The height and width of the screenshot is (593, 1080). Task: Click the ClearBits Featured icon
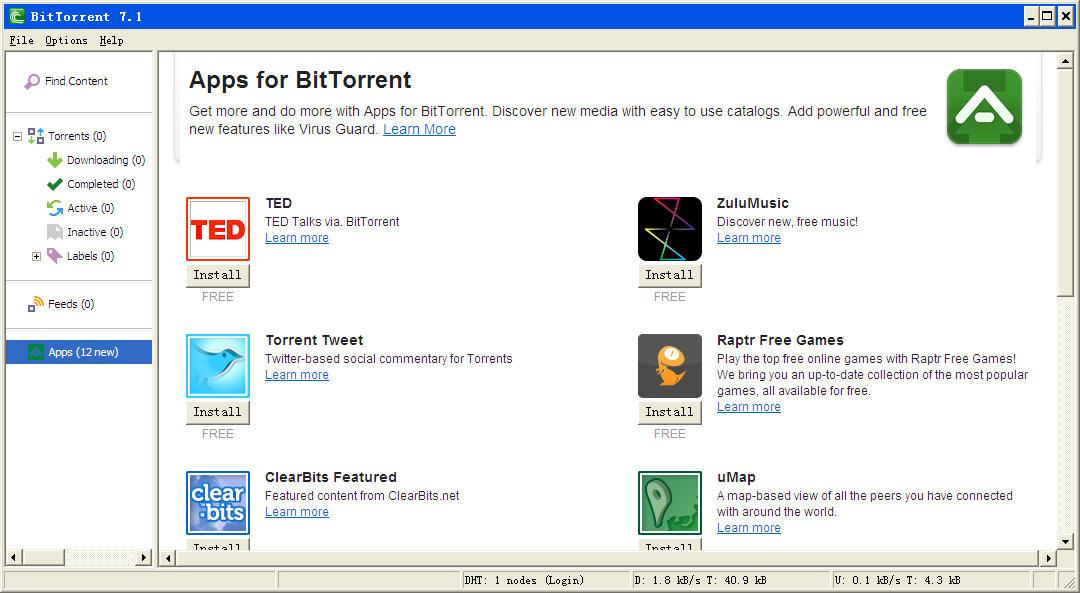click(218, 503)
